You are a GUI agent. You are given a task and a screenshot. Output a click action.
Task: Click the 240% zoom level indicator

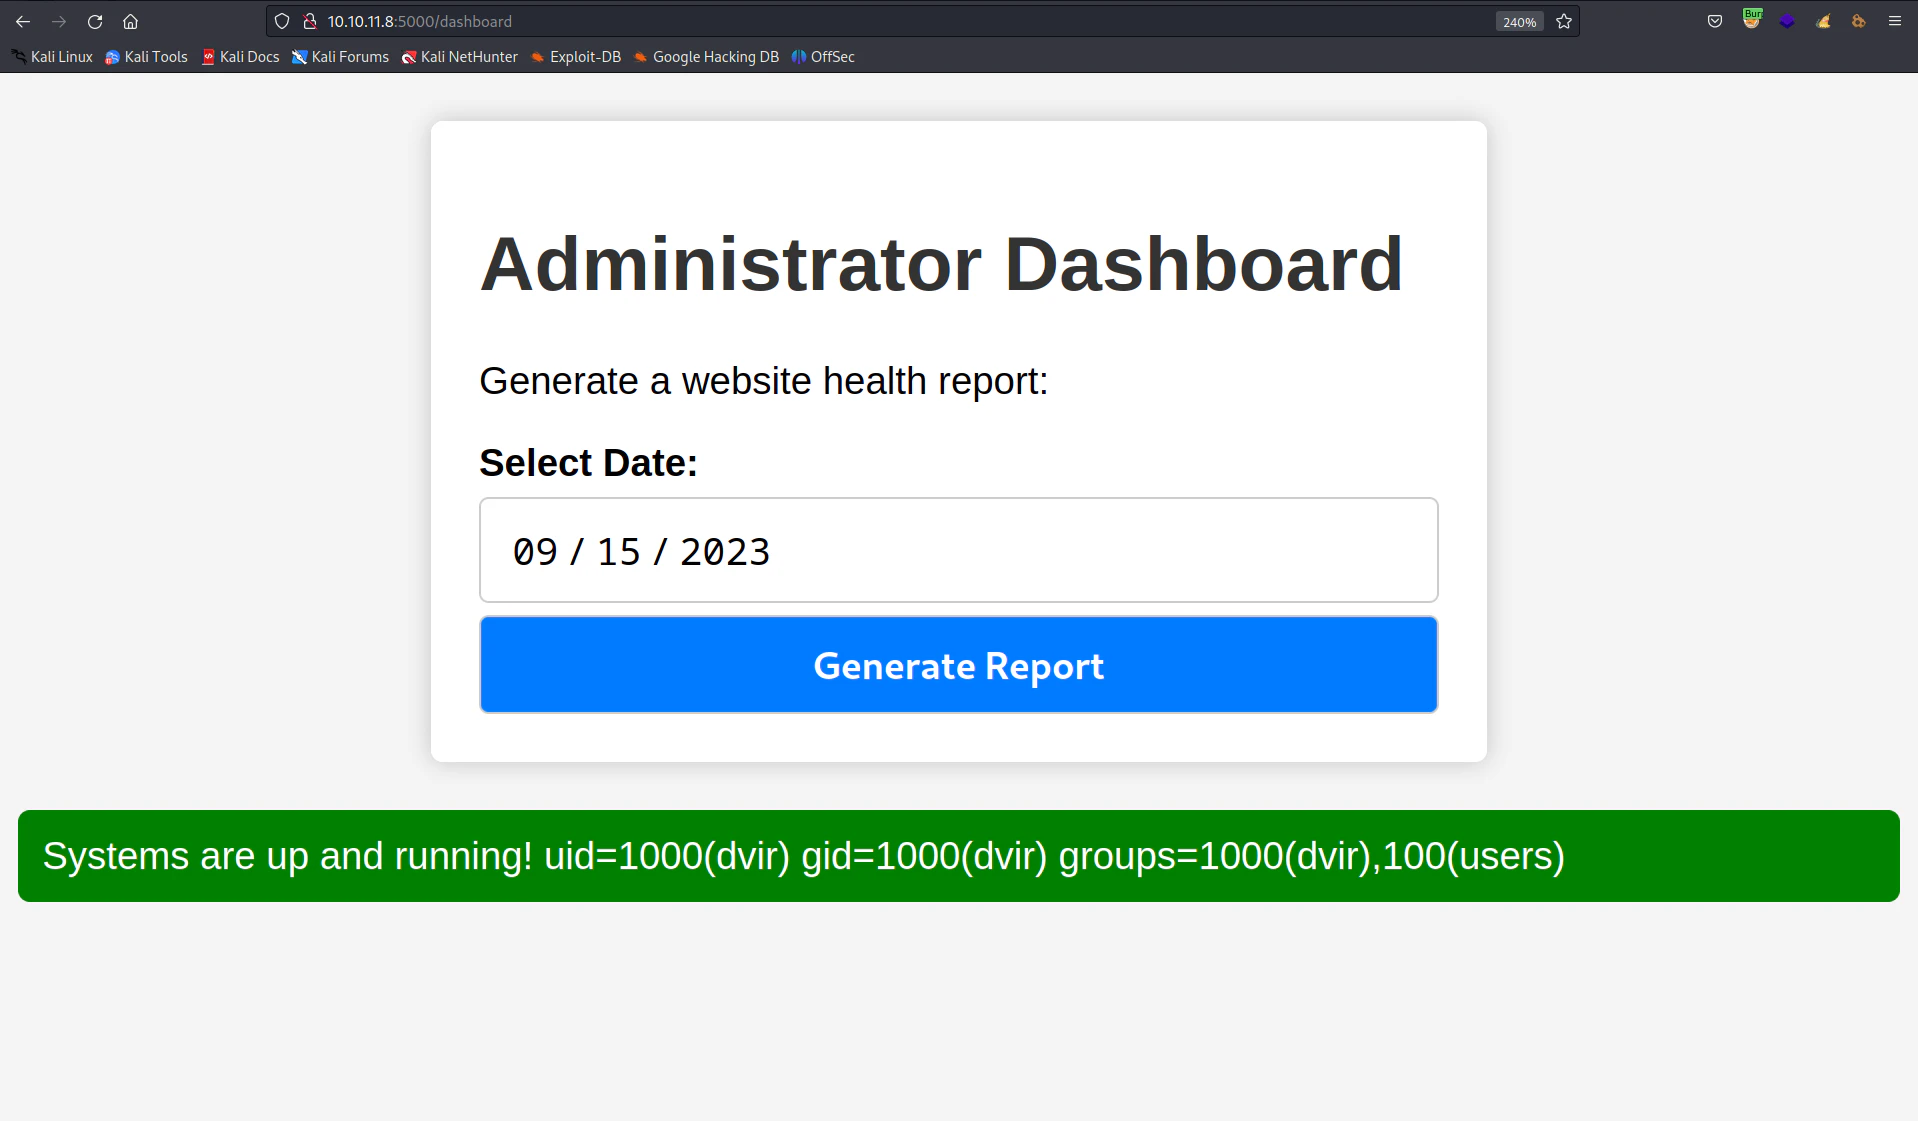pyautogui.click(x=1519, y=22)
